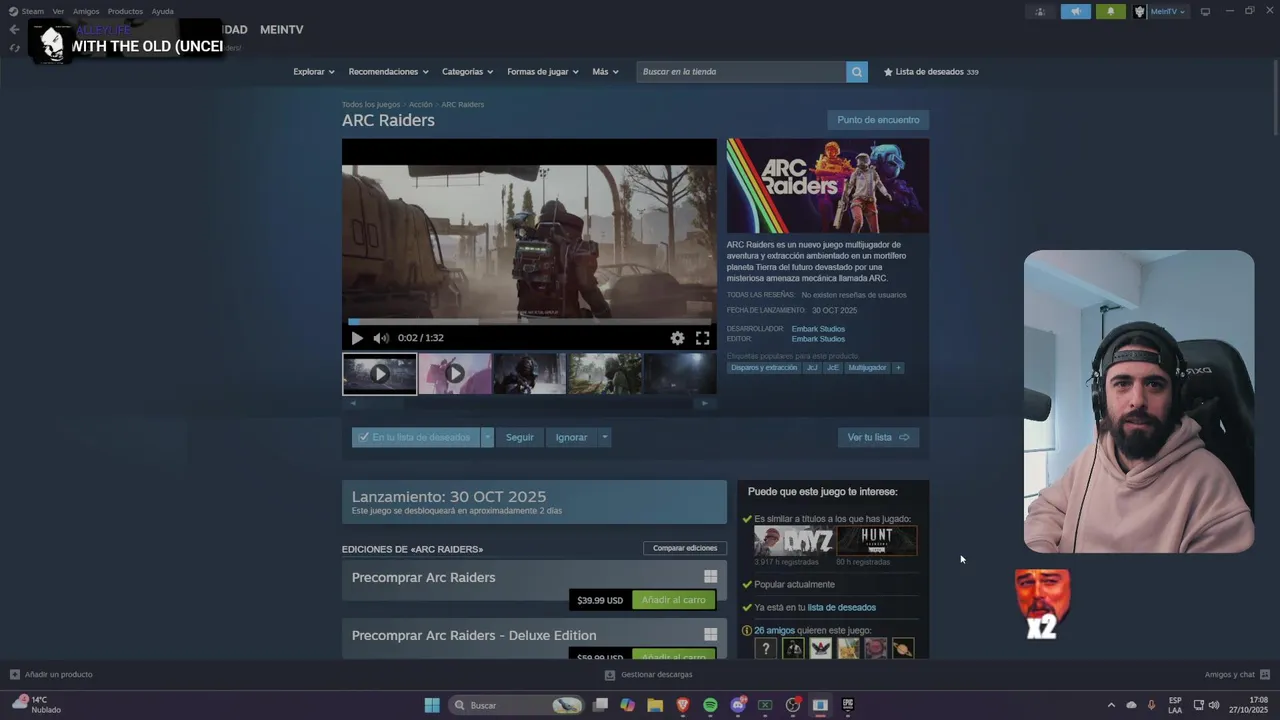Viewport: 1280px width, 720px height.
Task: Open the Amigos menu
Action: [x=86, y=11]
